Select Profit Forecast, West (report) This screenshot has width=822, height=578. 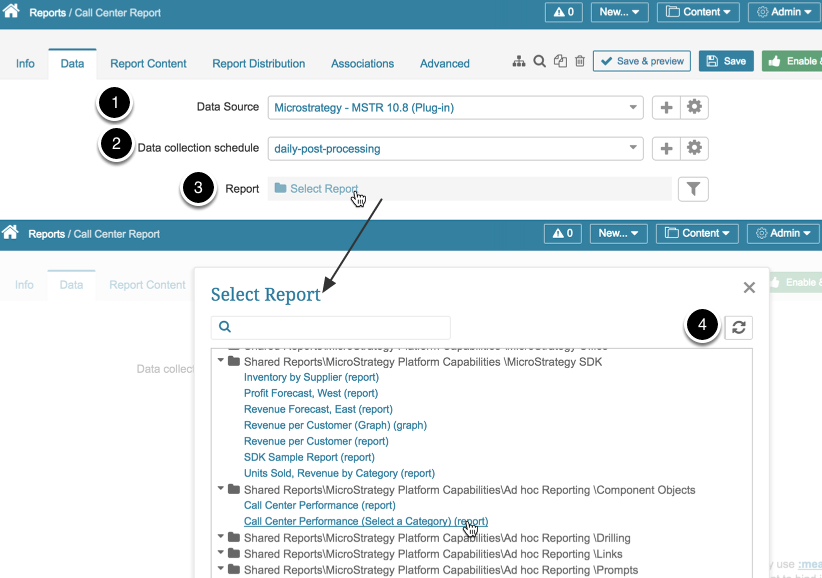pyautogui.click(x=311, y=393)
